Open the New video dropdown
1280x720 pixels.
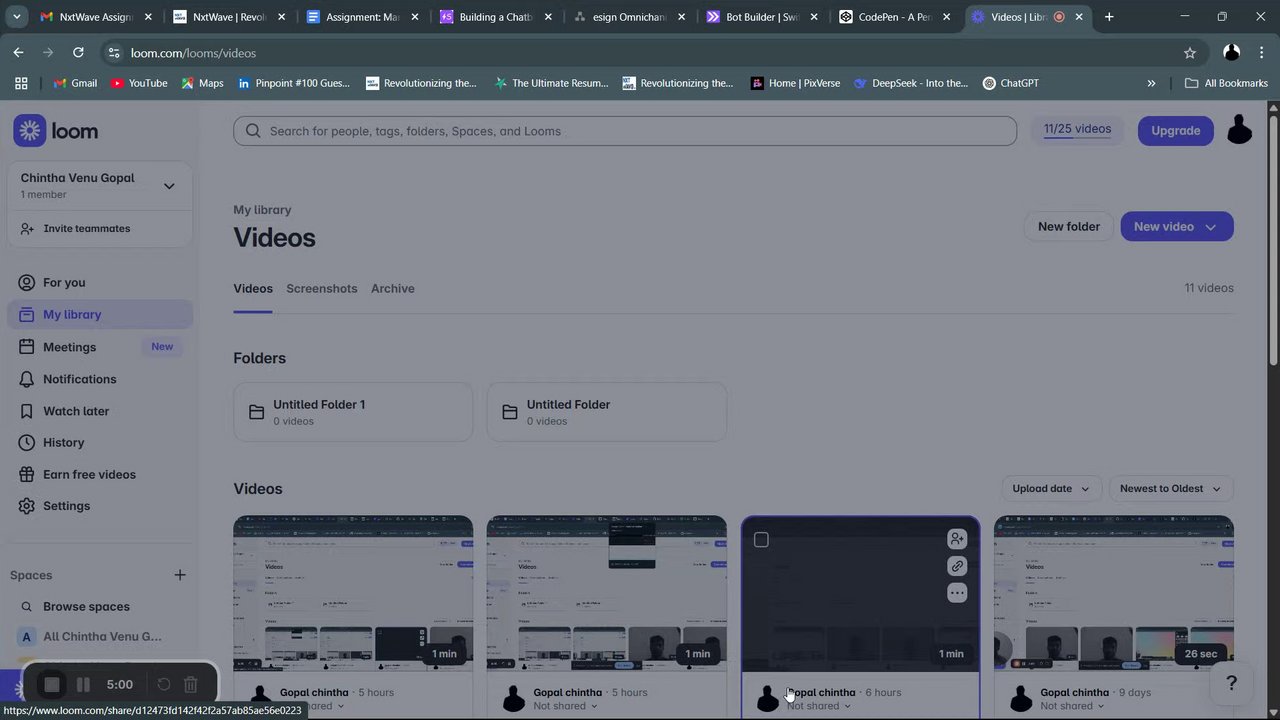[1177, 226]
